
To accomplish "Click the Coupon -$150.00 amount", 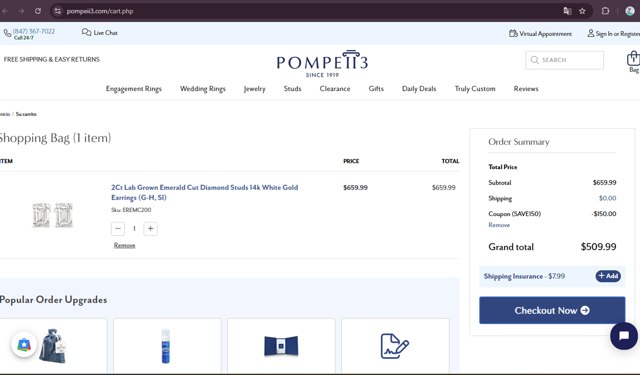I will 604,214.
